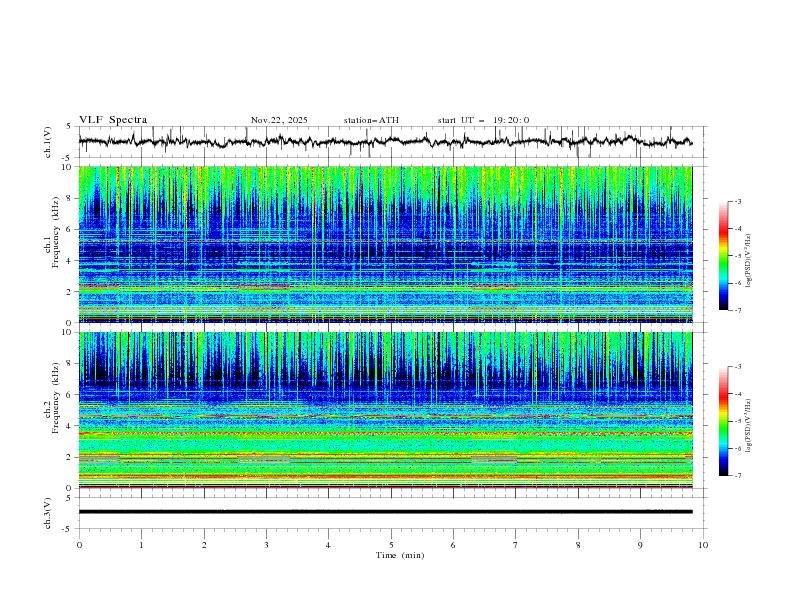Click the ch.2 spectrogram color bar
Viewport: 792px width, 612px height.
[723, 421]
